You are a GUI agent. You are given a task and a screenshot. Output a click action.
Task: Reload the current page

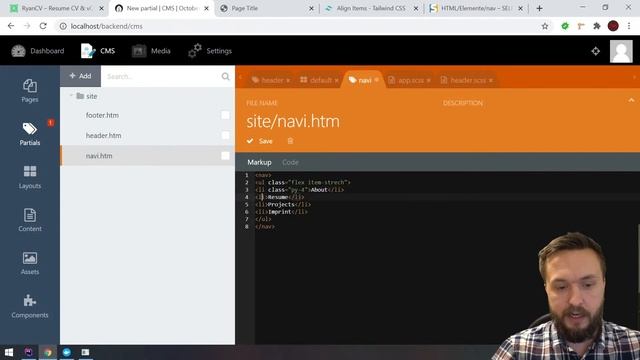pos(43,26)
